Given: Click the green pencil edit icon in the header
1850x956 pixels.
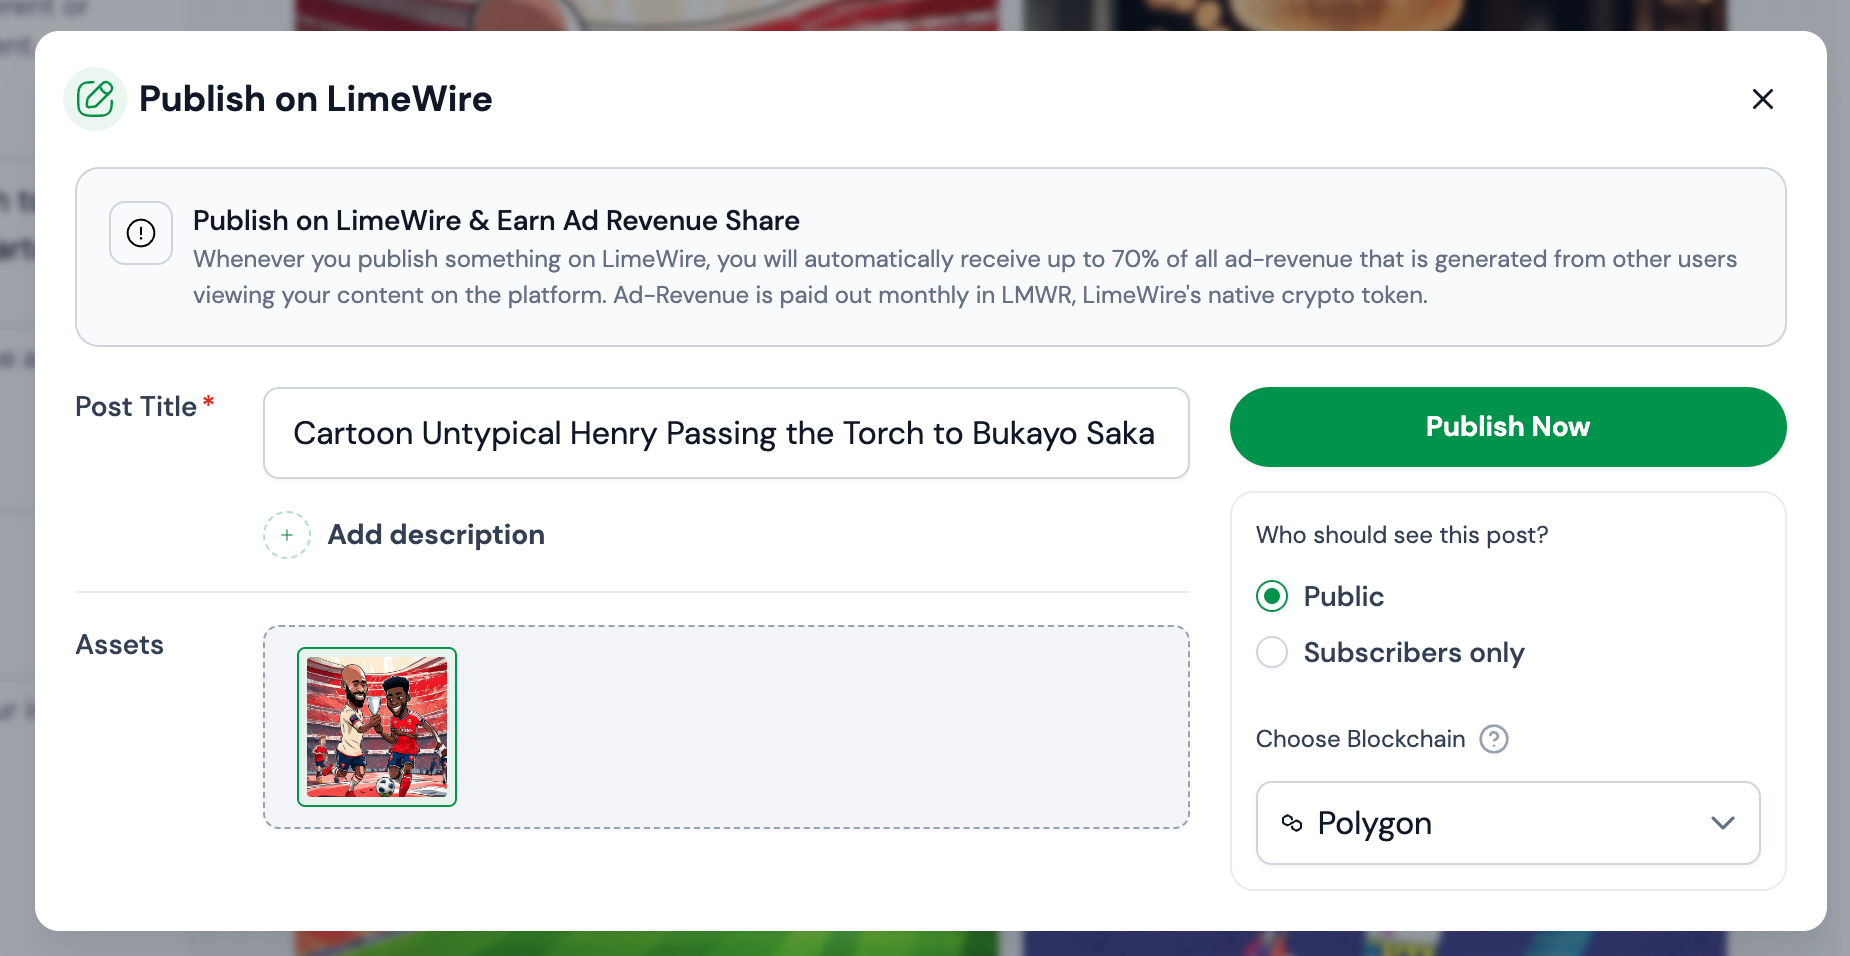Looking at the screenshot, I should tap(95, 99).
